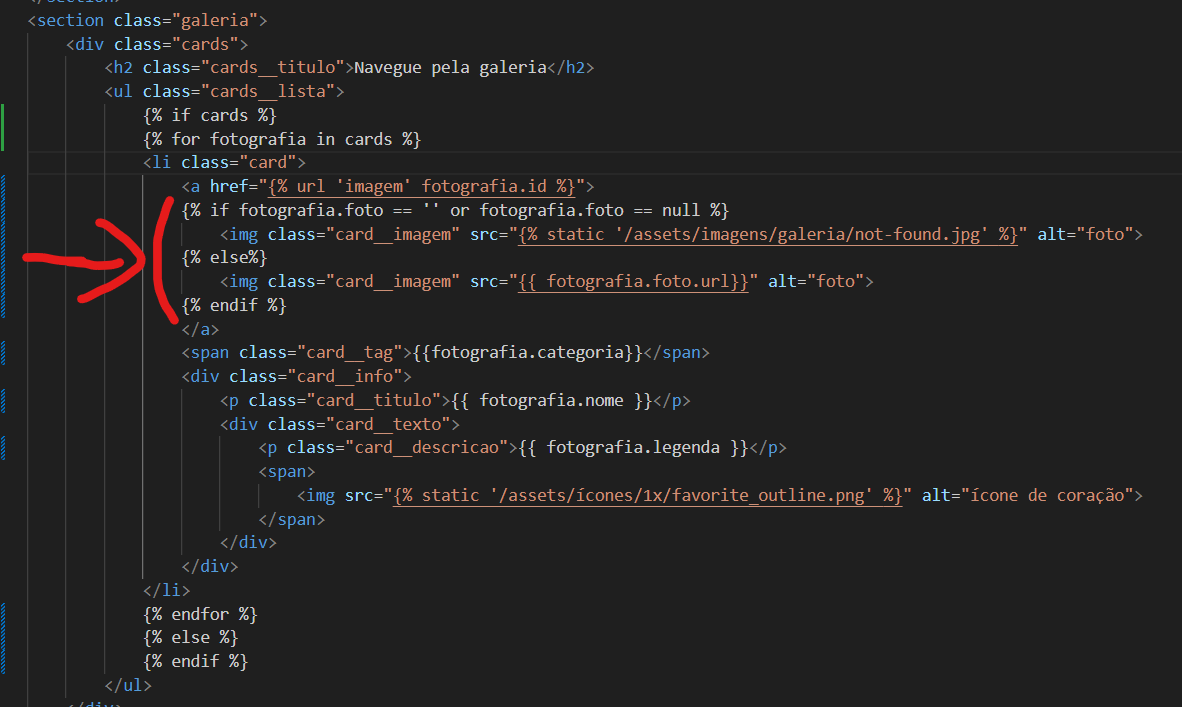Click the "Navegue pela galeria" heading text
Viewport: 1182px width, 707px height.
pyautogui.click(x=450, y=68)
